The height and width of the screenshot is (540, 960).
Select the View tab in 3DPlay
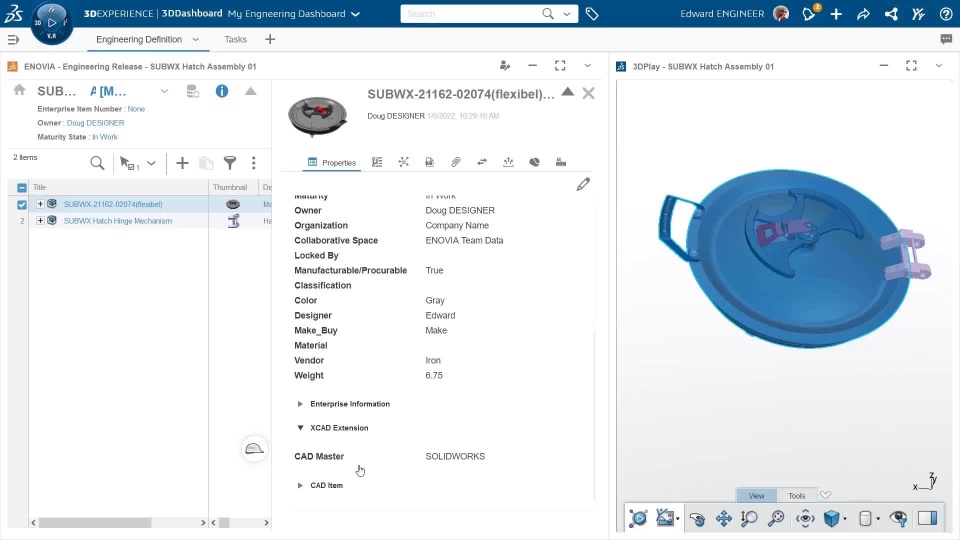756,495
